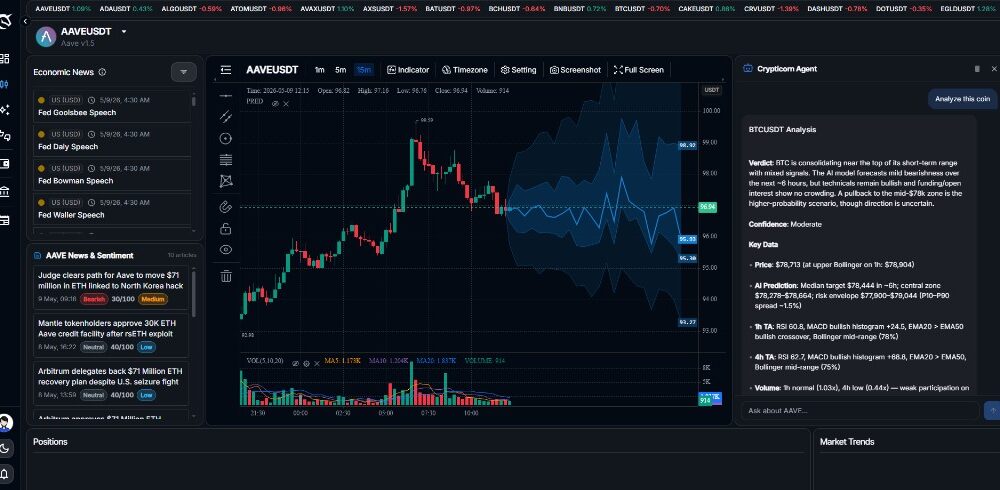1000x490 pixels.
Task: Click the Crypticom logo at top left
Action: coord(5,22)
